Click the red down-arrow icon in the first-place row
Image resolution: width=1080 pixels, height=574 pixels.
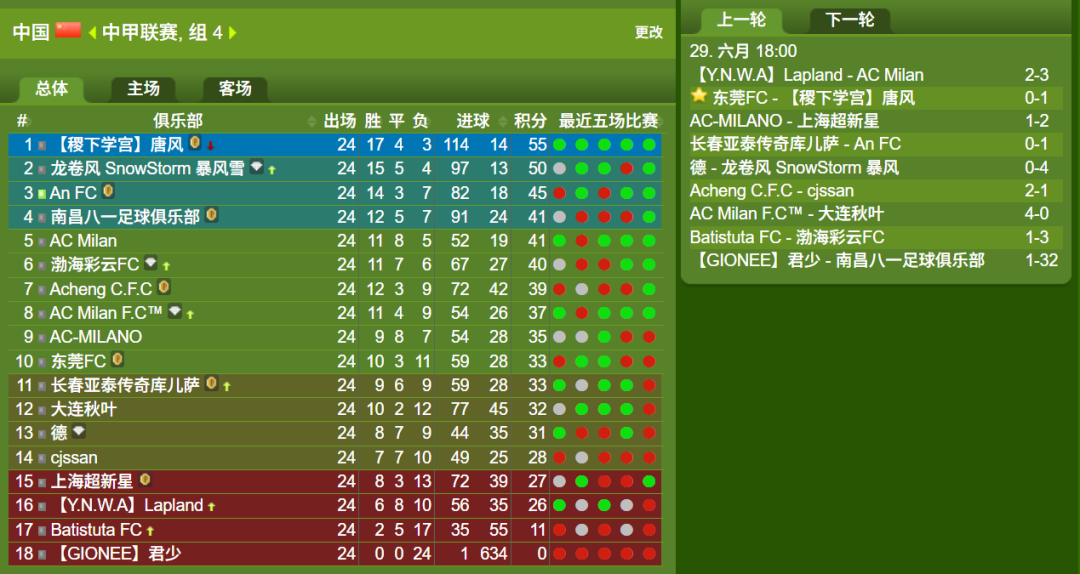point(211,146)
